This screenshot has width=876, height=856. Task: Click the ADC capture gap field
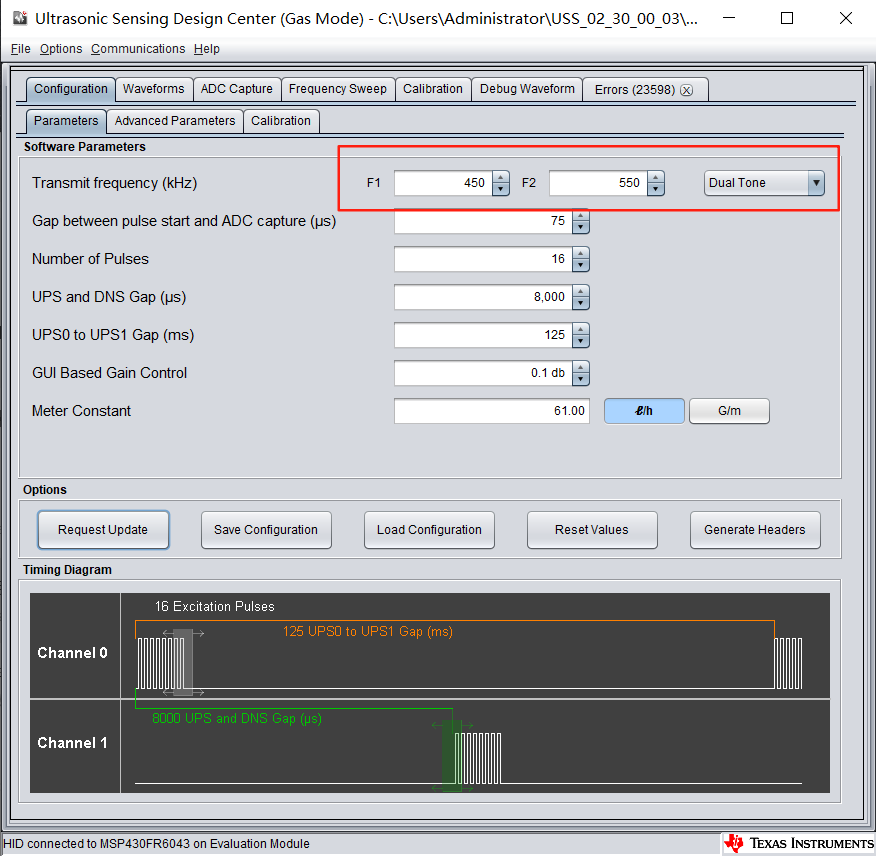coord(483,221)
